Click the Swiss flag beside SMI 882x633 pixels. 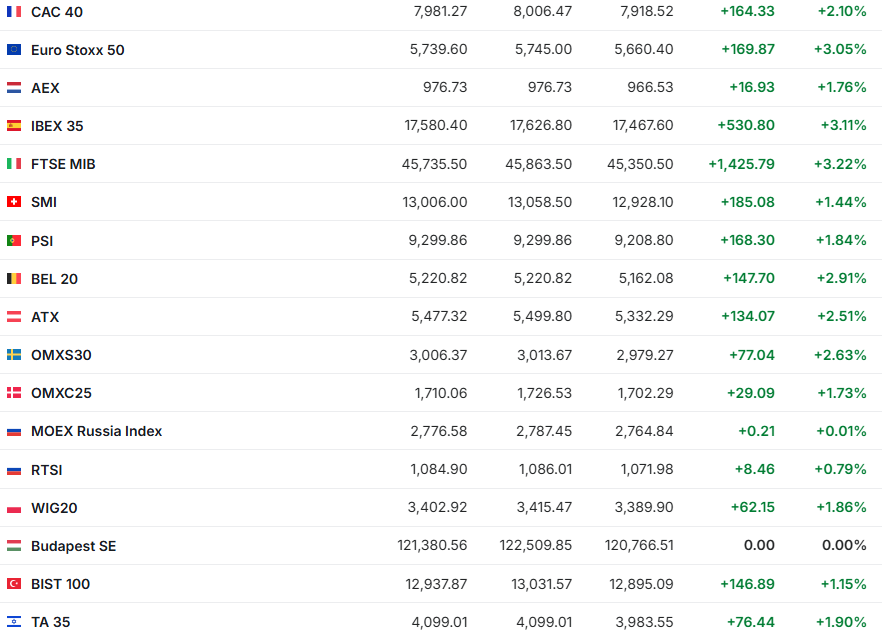14,202
